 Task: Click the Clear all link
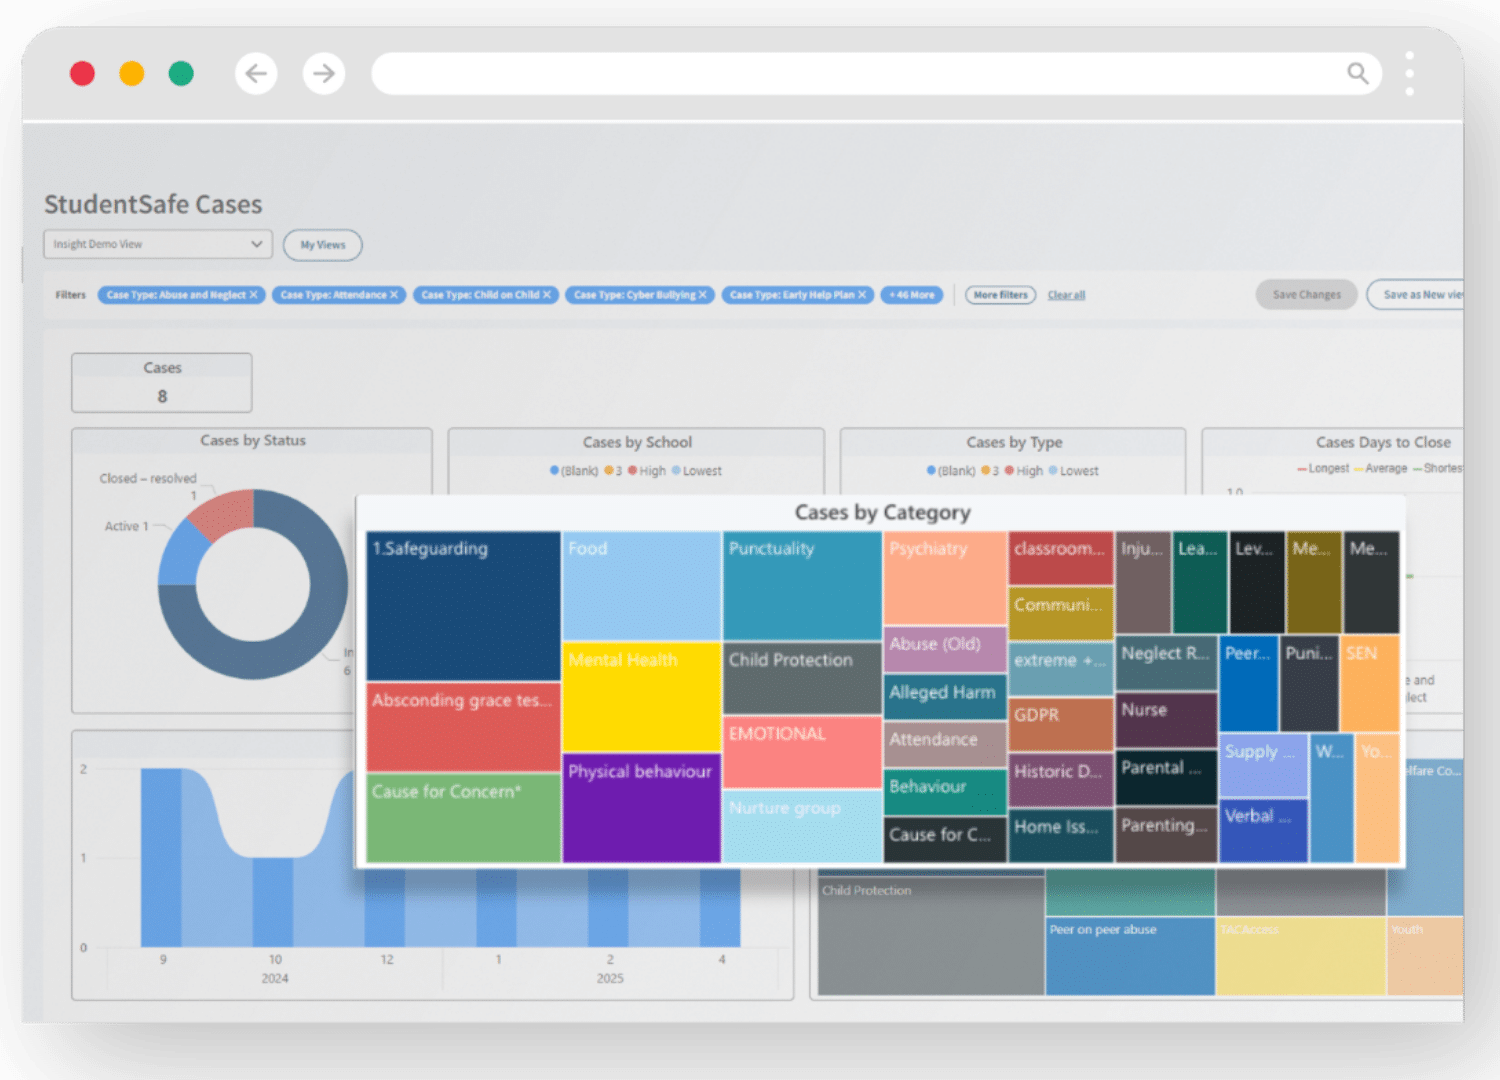[1066, 295]
